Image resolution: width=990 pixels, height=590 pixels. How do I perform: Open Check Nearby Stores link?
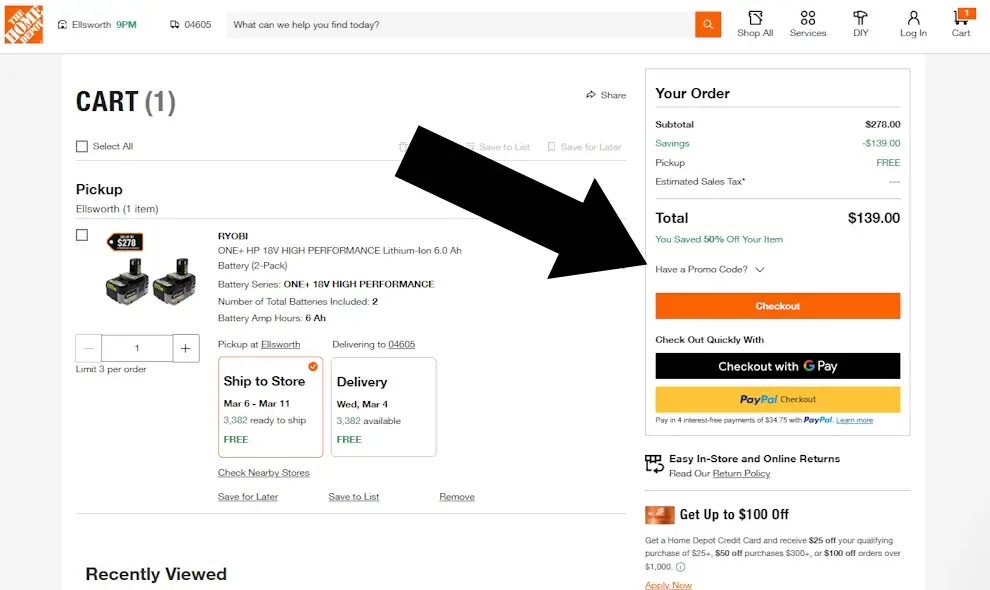263,473
